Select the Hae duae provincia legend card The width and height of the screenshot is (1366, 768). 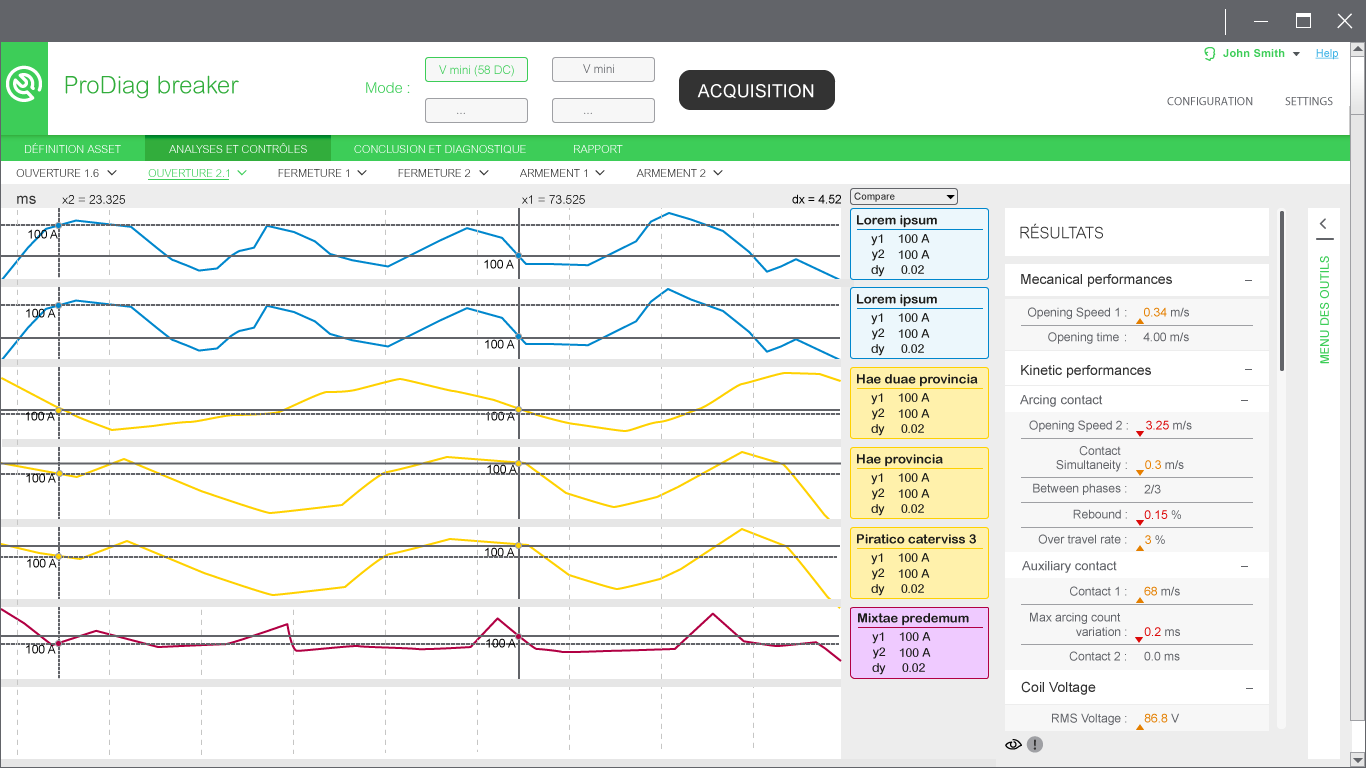point(919,403)
